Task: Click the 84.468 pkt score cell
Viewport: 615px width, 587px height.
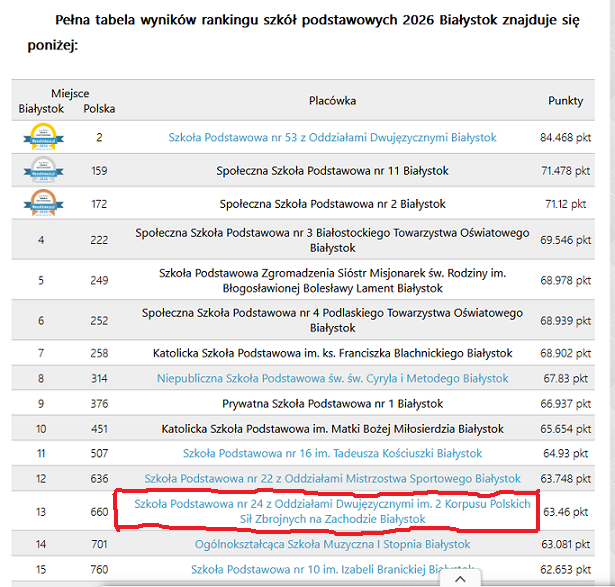Action: click(x=565, y=138)
